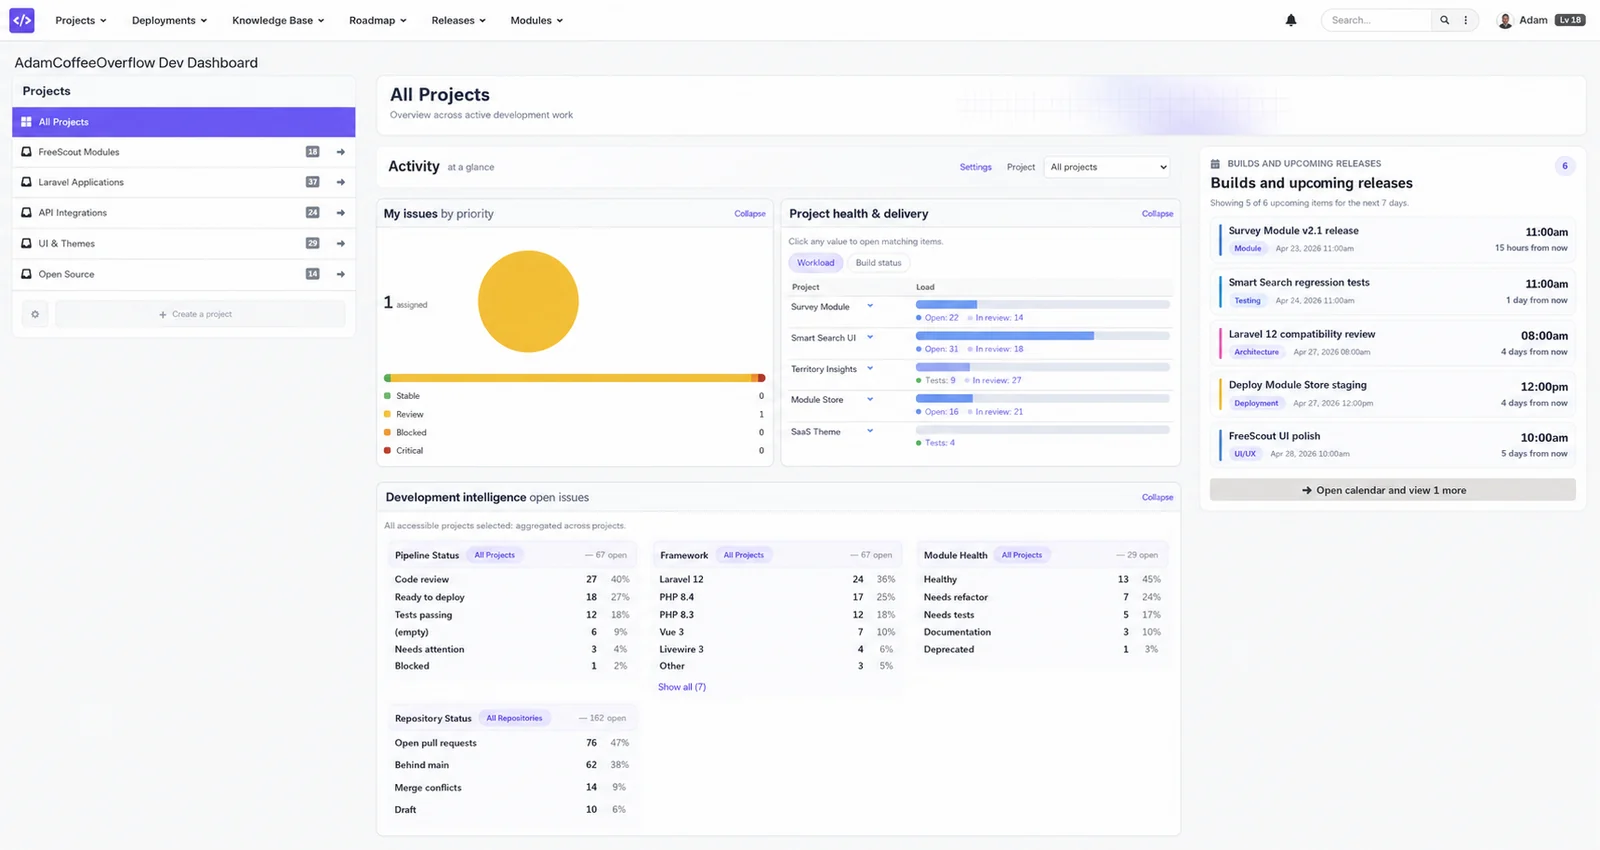
Task: Open Laravel Applications via its arrow
Action: coord(341,182)
